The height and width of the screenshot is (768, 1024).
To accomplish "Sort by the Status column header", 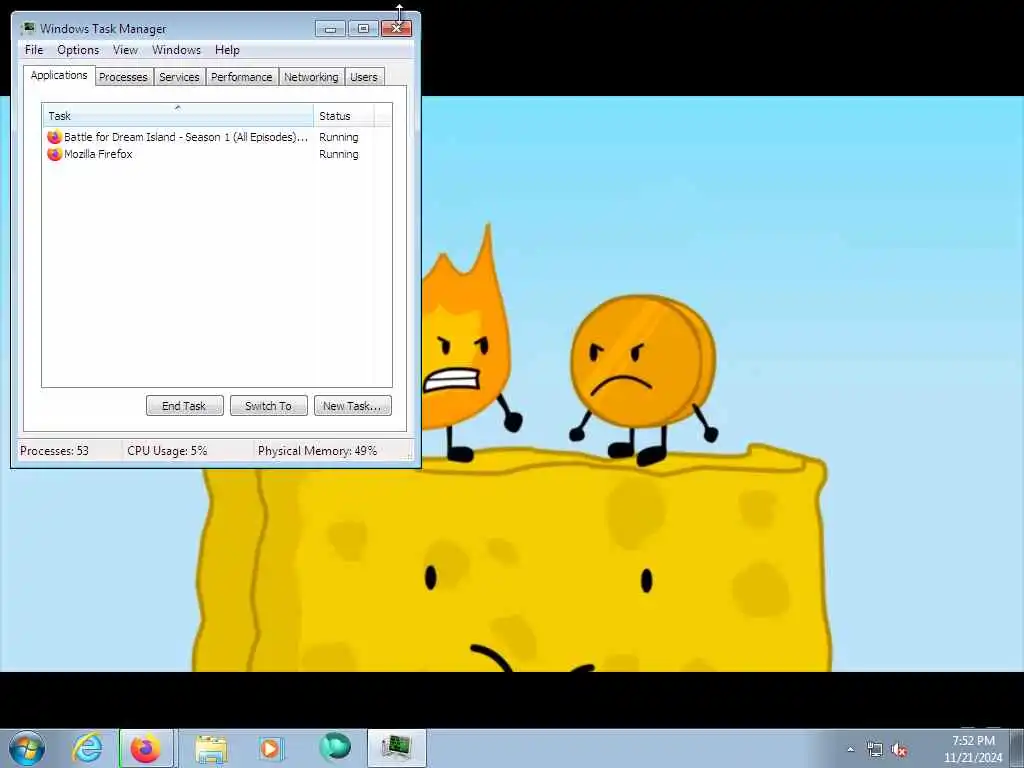I will [x=344, y=116].
